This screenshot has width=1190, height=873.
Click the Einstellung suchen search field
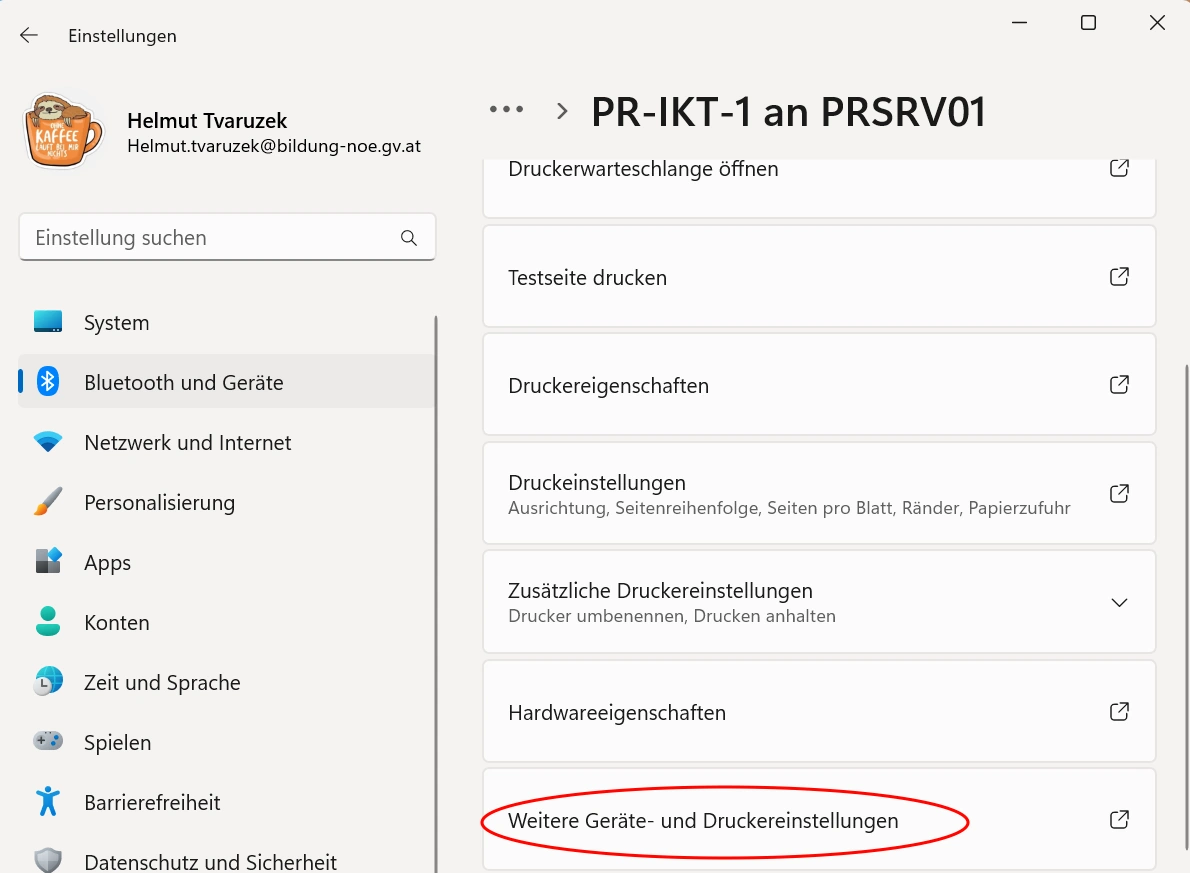click(x=210, y=238)
